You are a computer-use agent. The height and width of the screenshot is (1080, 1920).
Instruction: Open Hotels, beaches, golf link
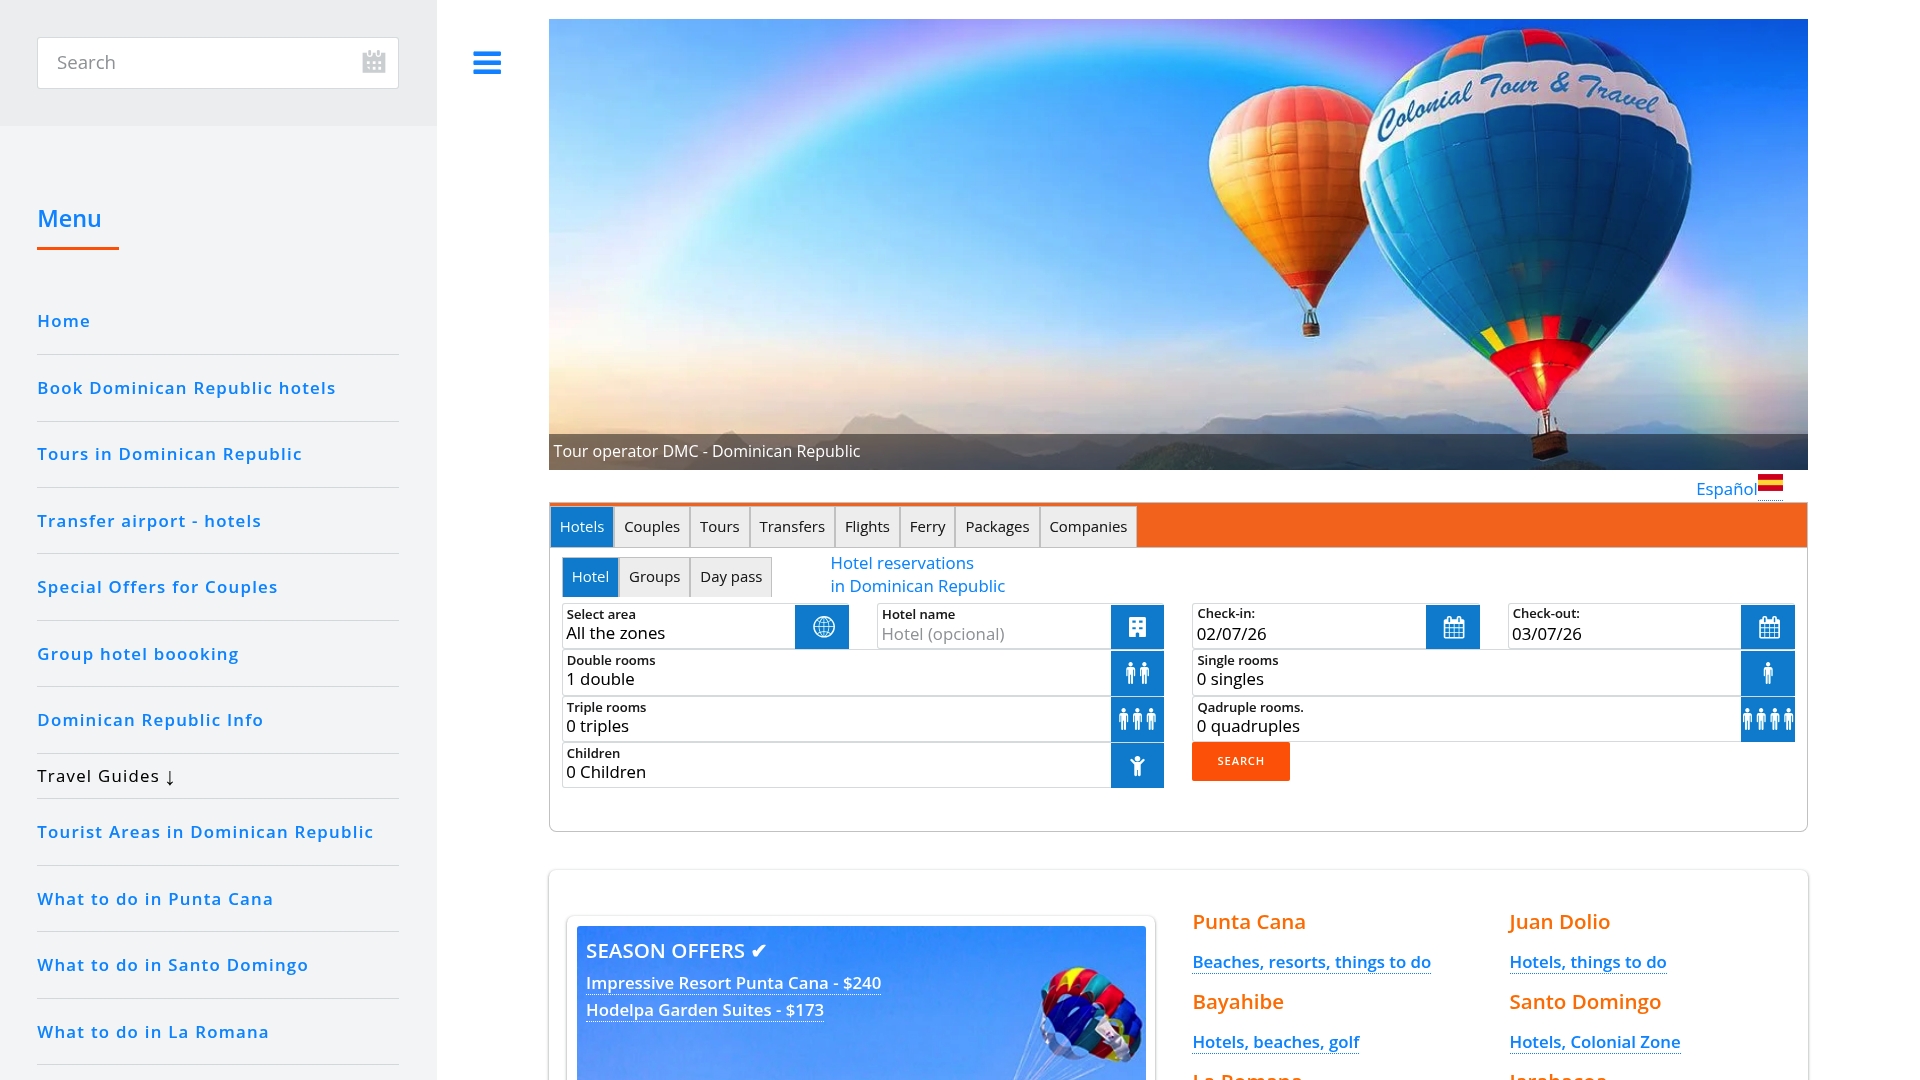point(1275,1042)
